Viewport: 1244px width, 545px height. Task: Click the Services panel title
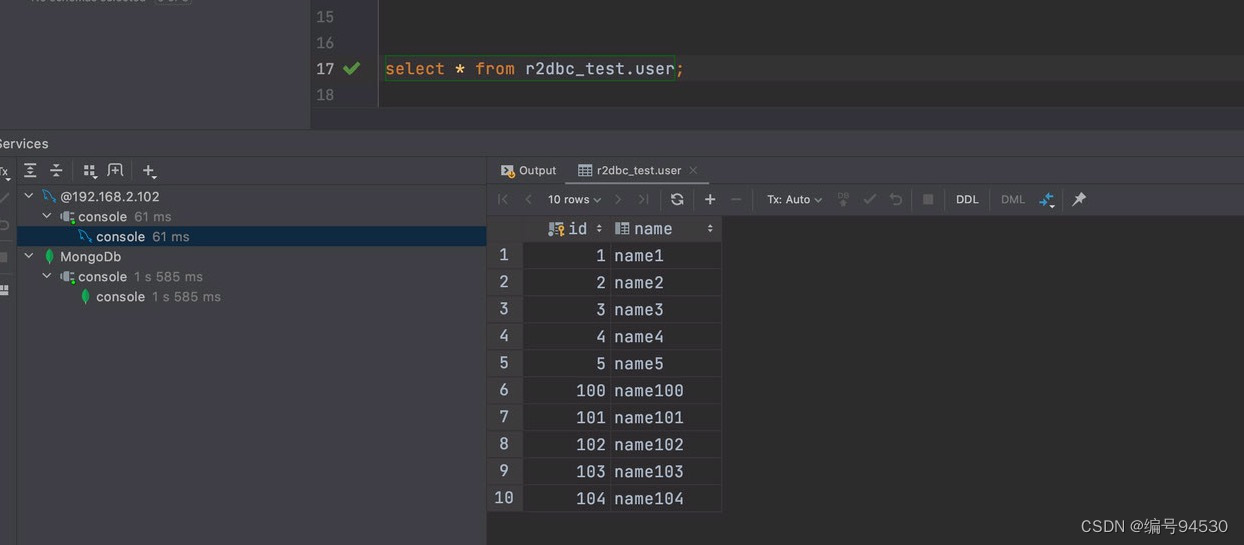point(24,144)
